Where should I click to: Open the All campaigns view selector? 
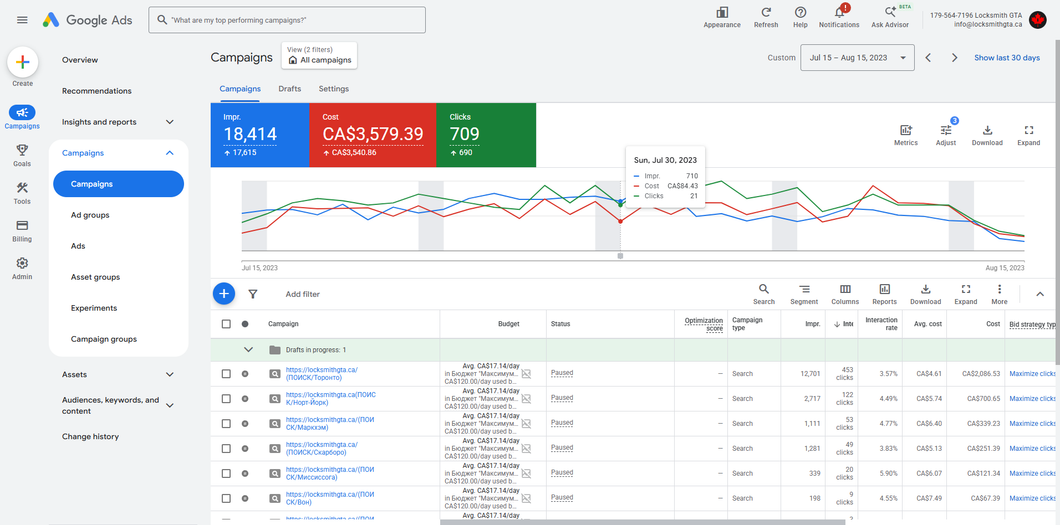point(319,55)
